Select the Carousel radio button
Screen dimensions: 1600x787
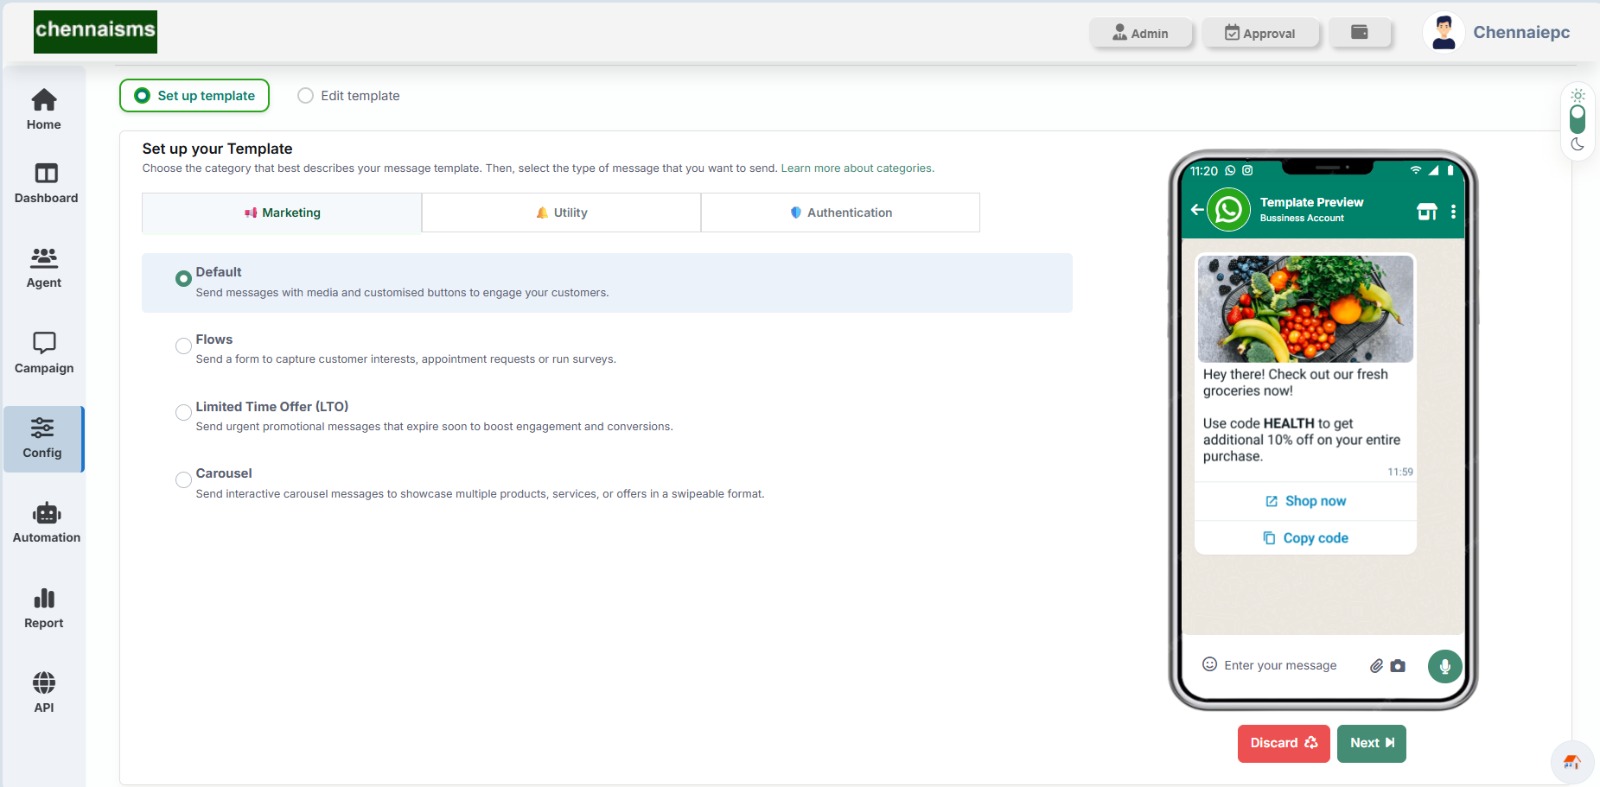click(x=183, y=480)
